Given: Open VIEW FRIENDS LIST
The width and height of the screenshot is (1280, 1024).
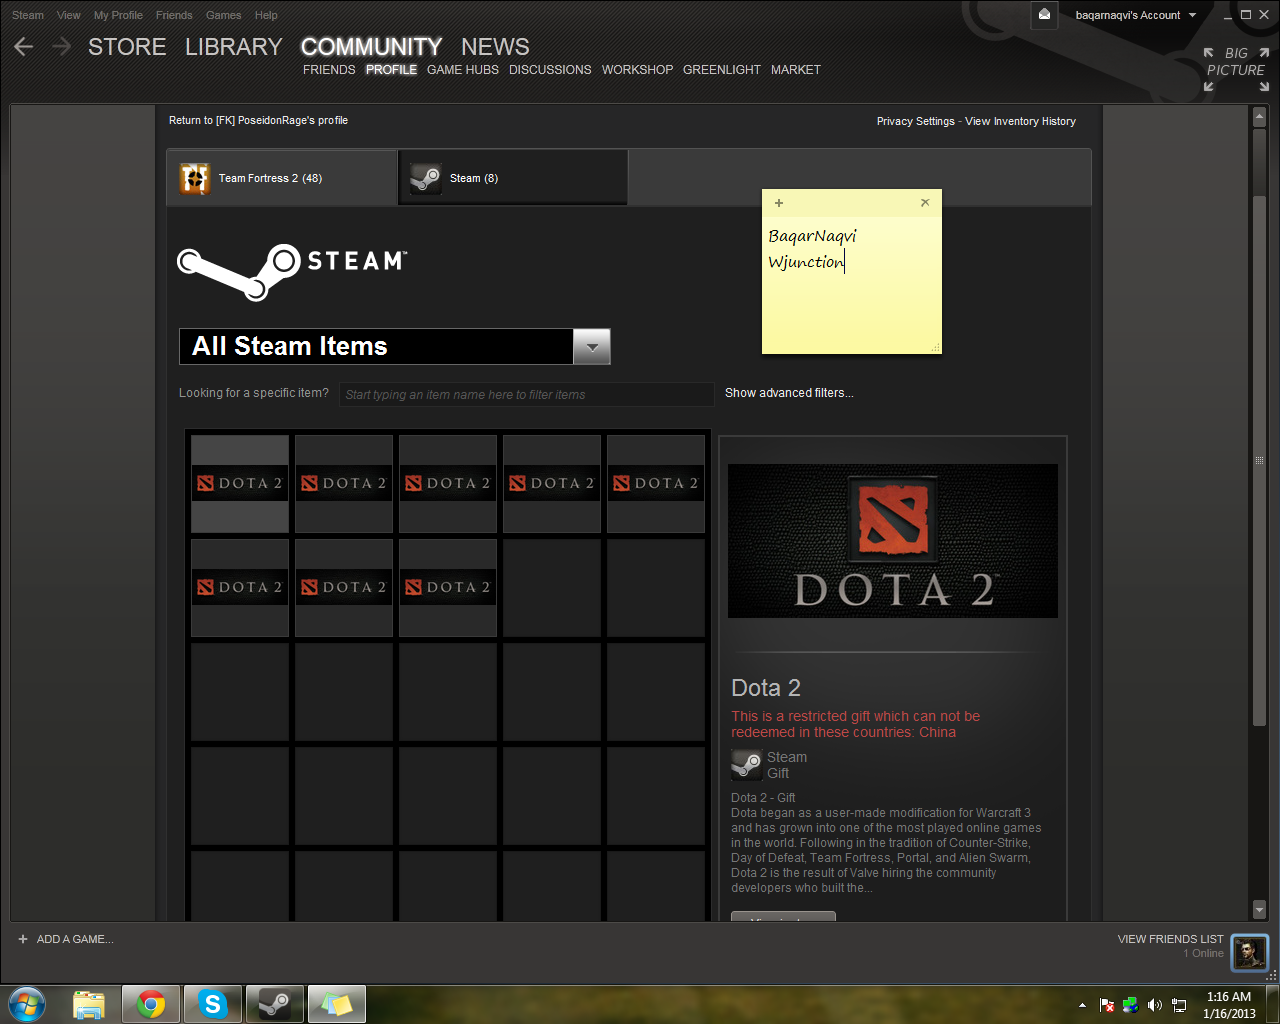Looking at the screenshot, I should tap(1170, 939).
